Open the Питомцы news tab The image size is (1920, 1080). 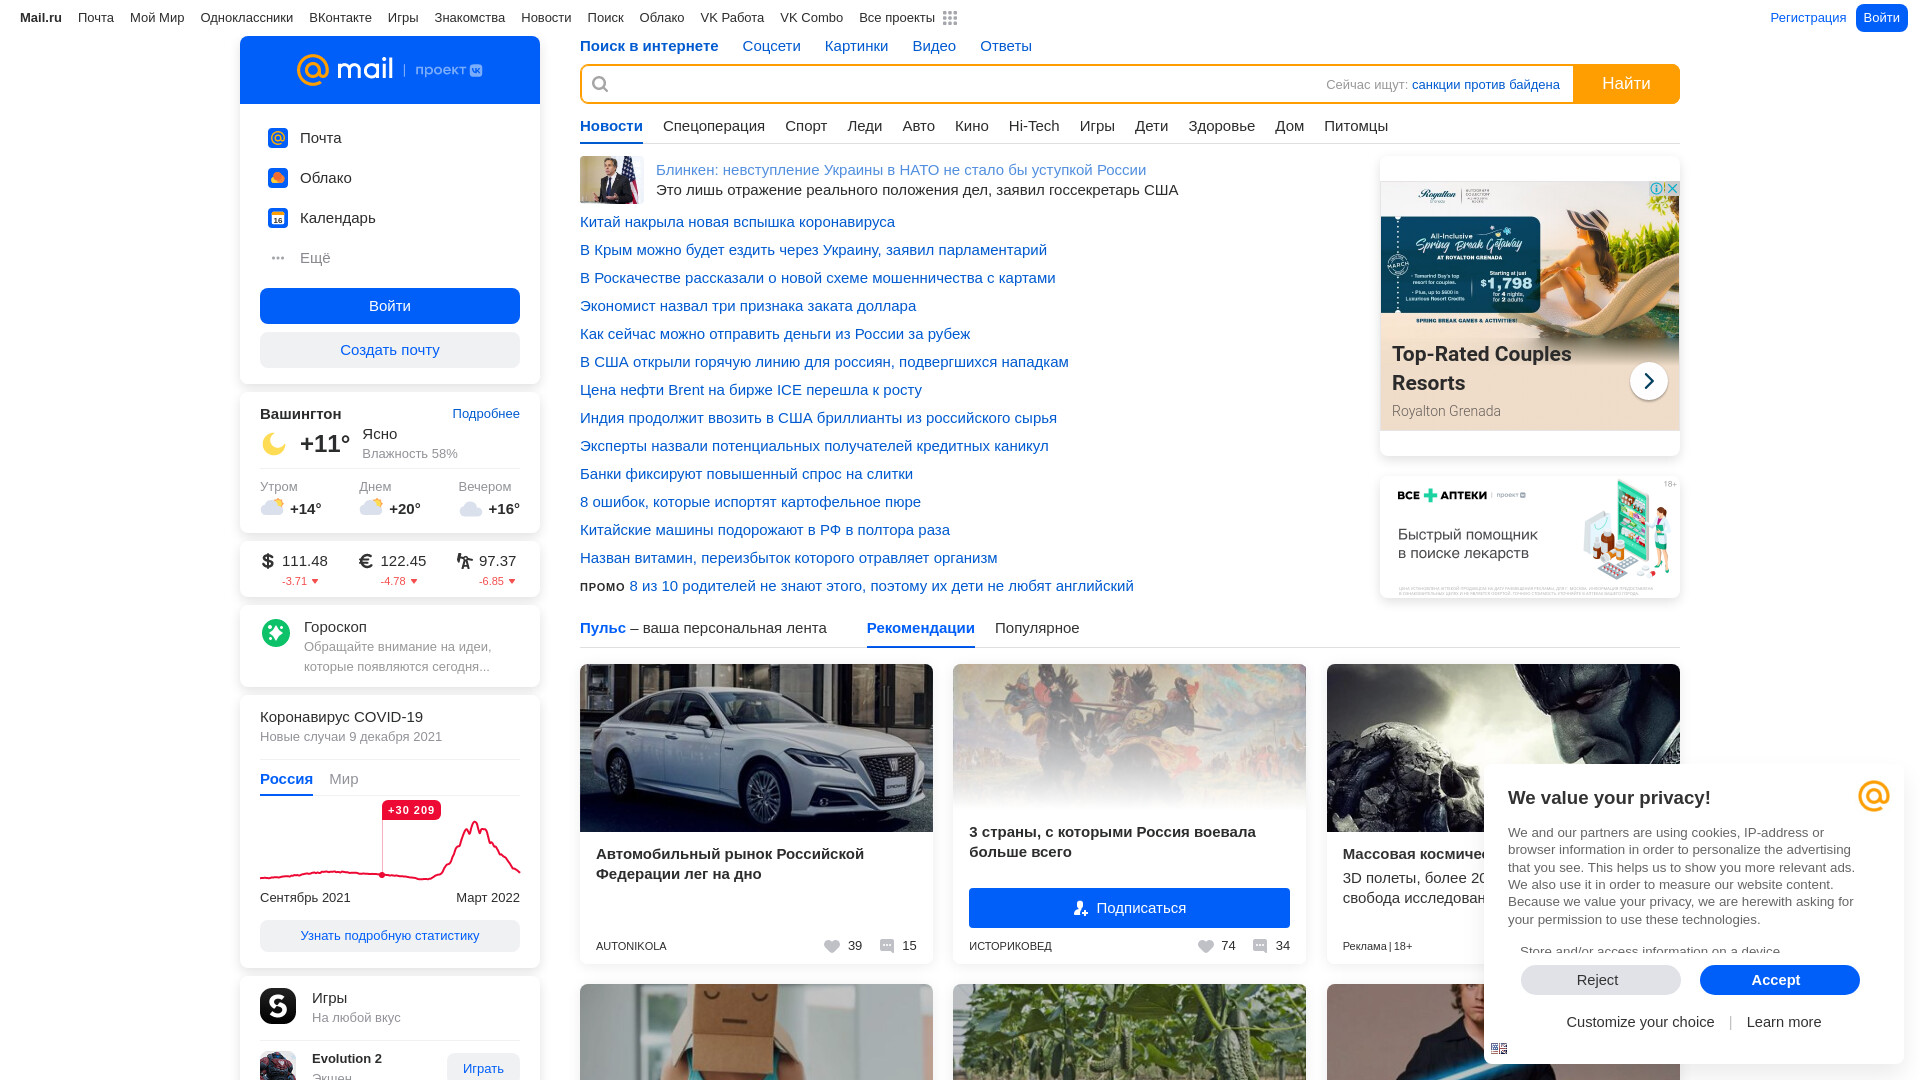(x=1355, y=126)
